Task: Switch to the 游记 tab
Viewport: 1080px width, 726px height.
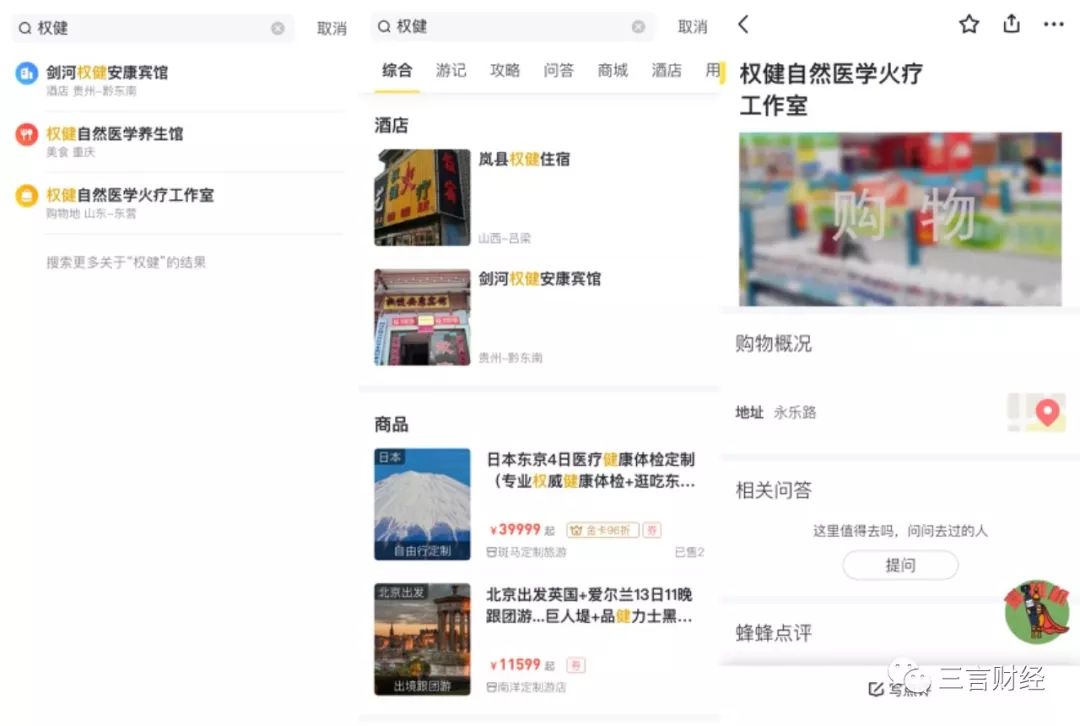Action: 450,70
